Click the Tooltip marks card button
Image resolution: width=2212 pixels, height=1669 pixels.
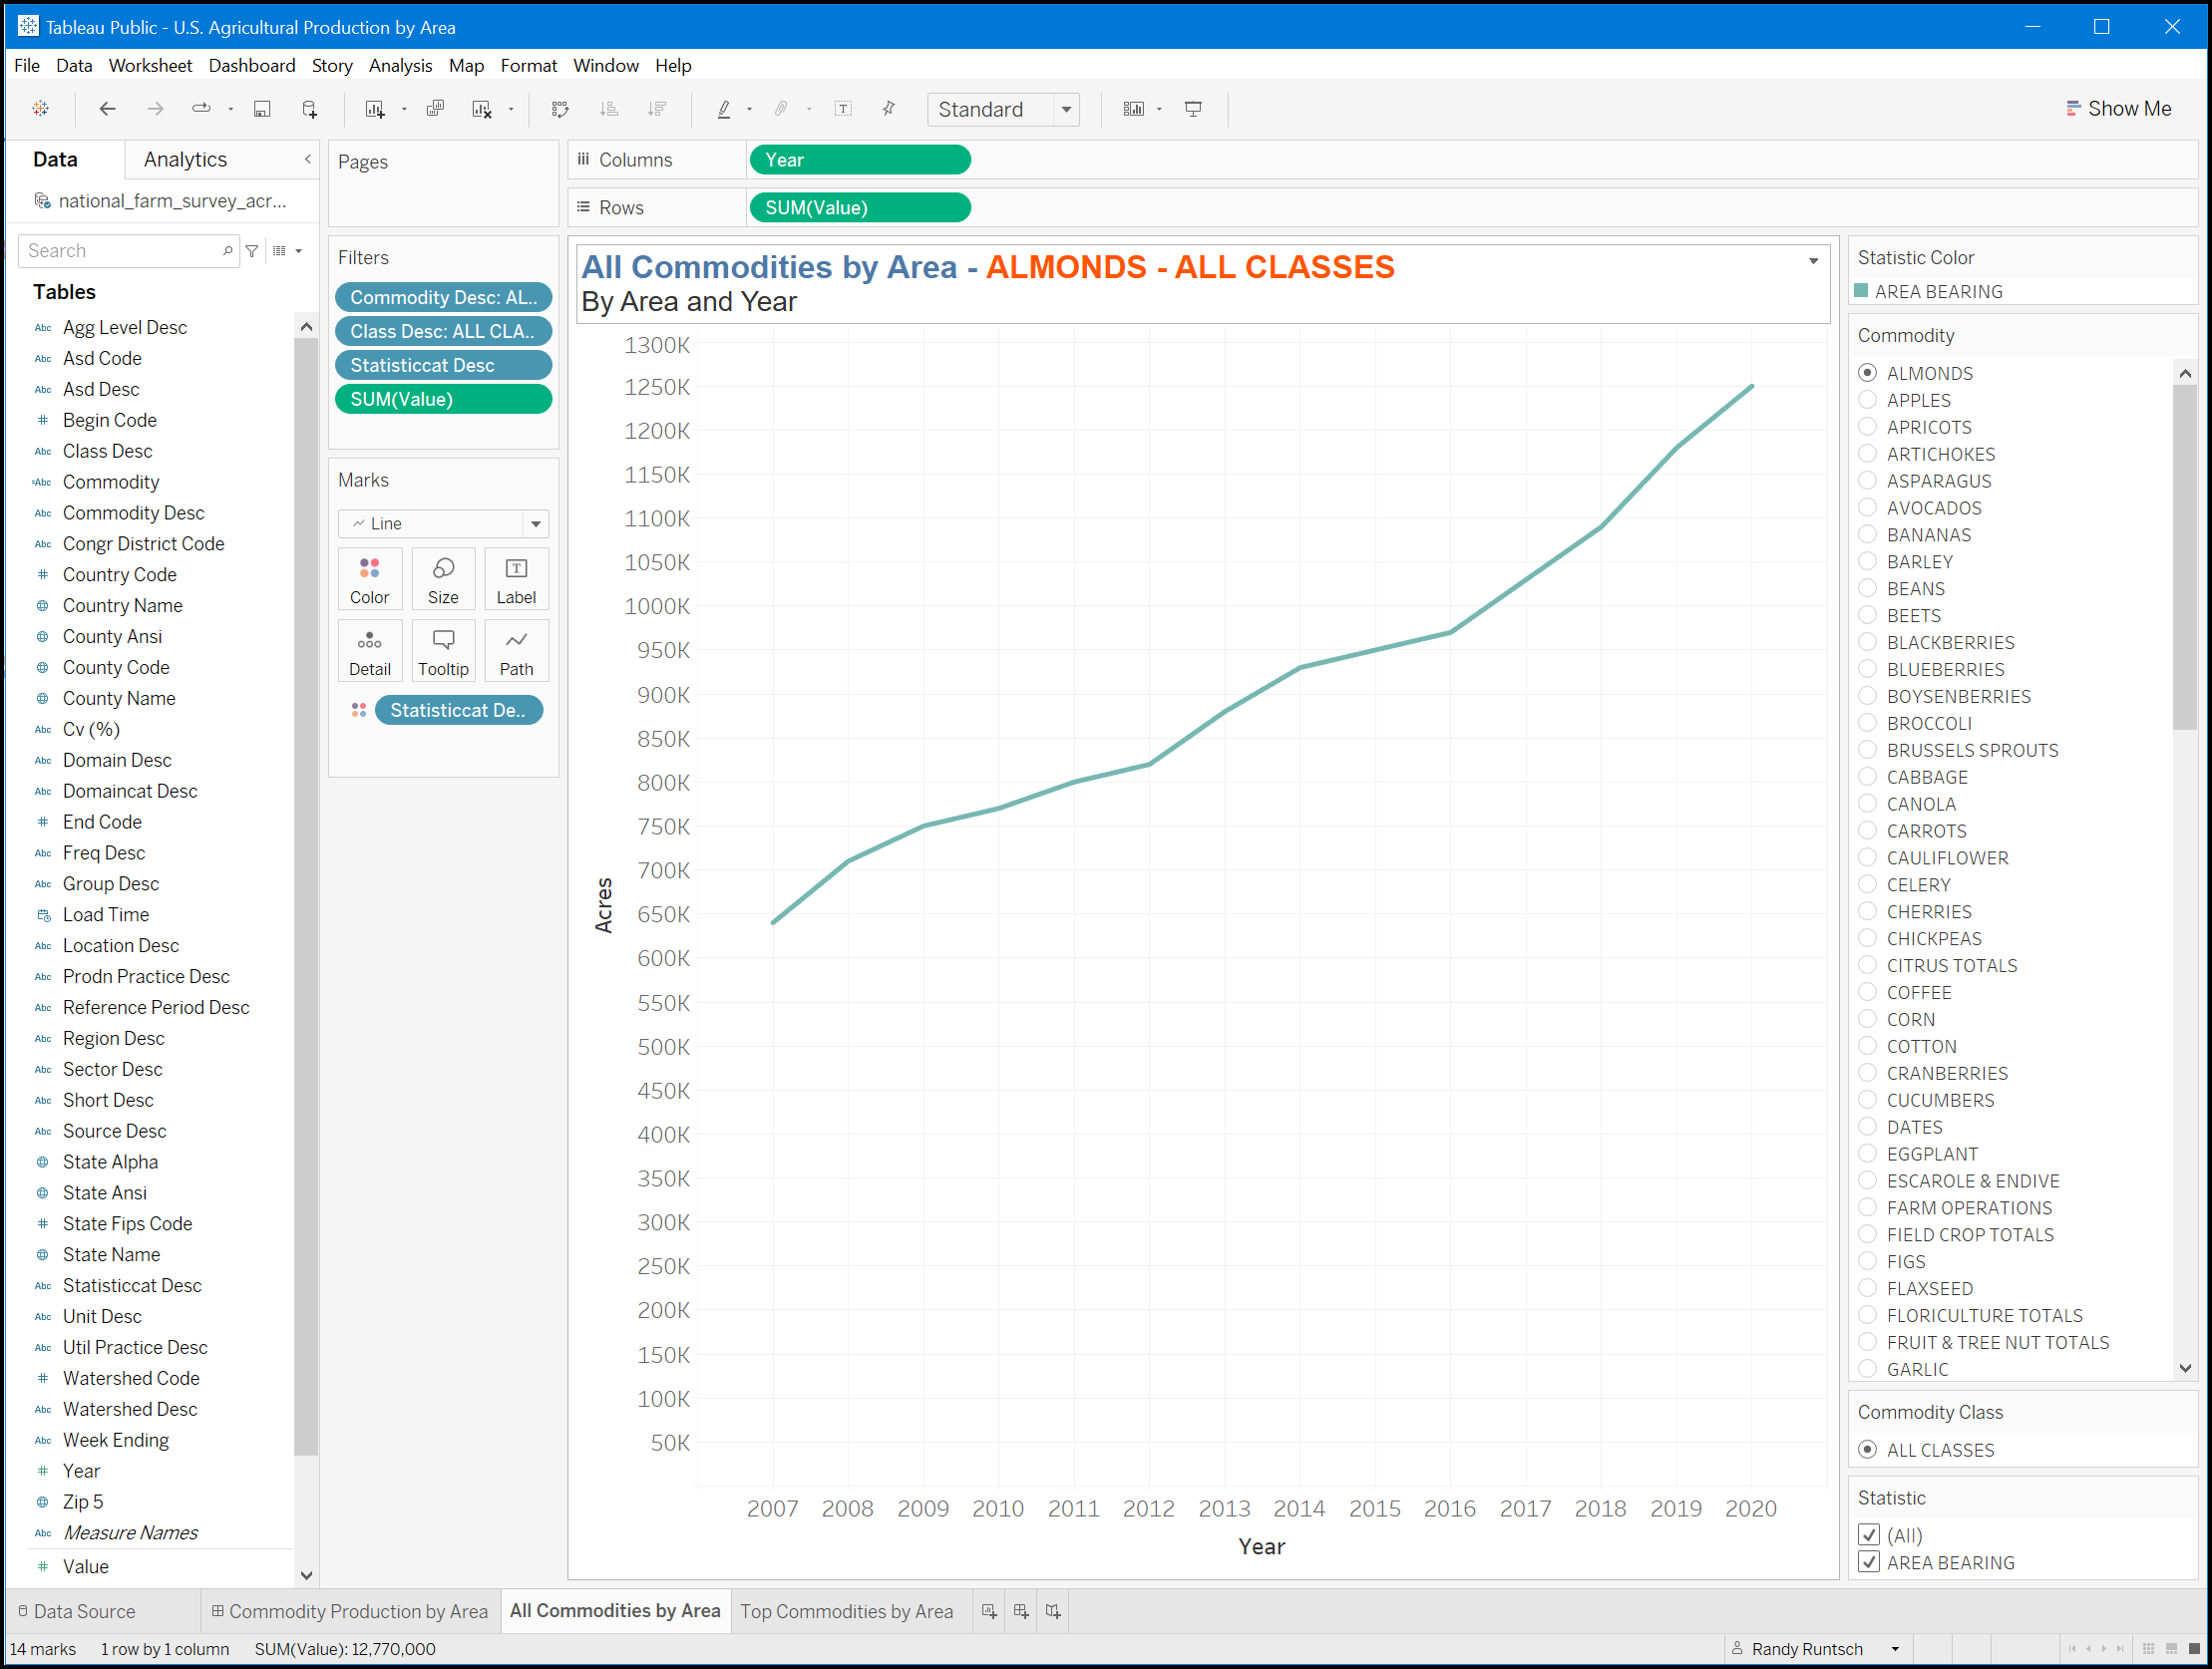pyautogui.click(x=443, y=651)
